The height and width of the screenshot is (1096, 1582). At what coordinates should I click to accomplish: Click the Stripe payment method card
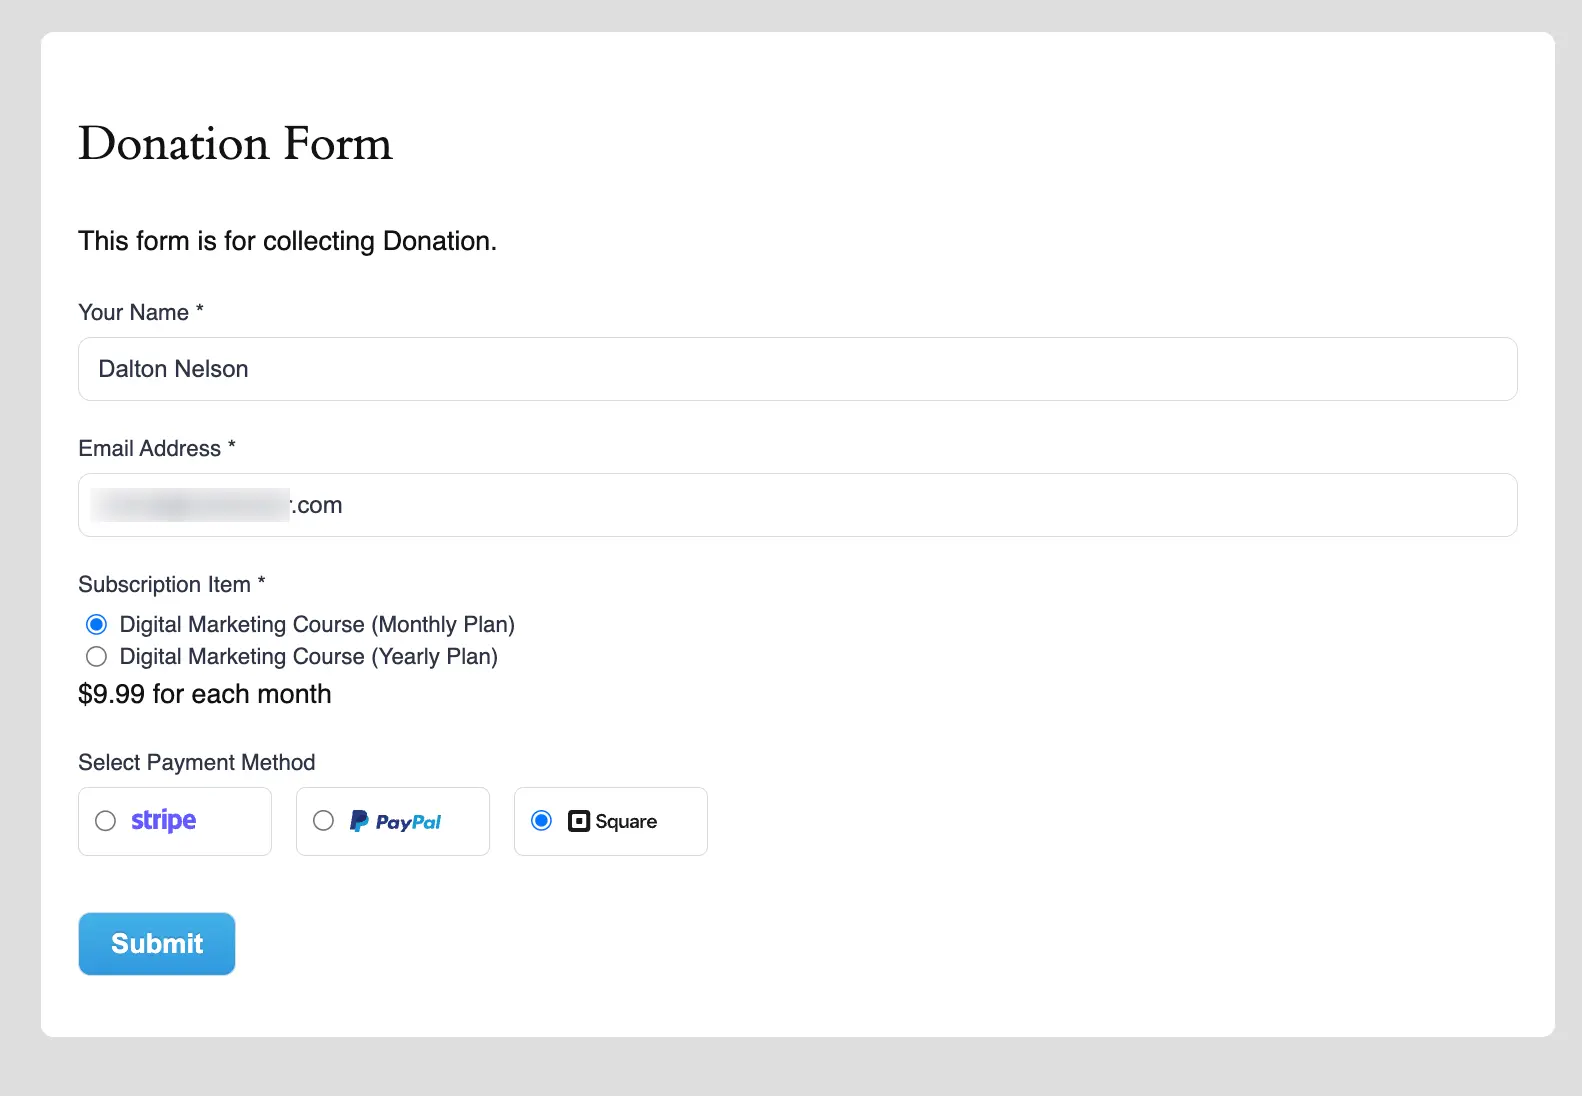(174, 821)
